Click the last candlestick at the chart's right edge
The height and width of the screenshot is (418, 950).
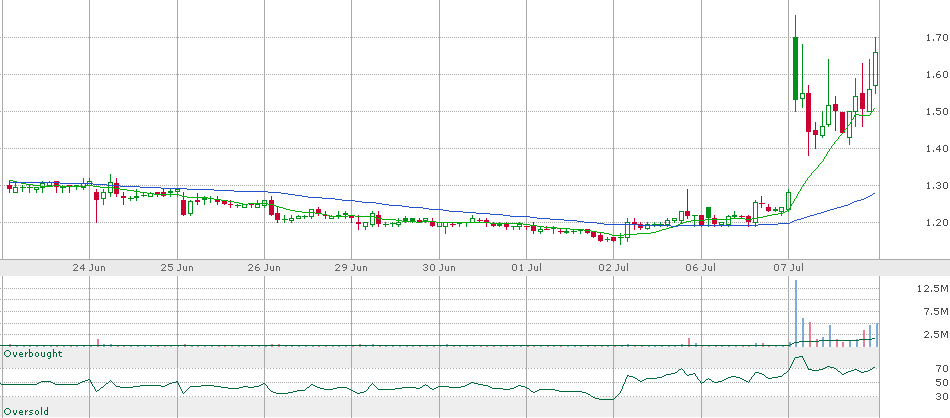tap(875, 69)
